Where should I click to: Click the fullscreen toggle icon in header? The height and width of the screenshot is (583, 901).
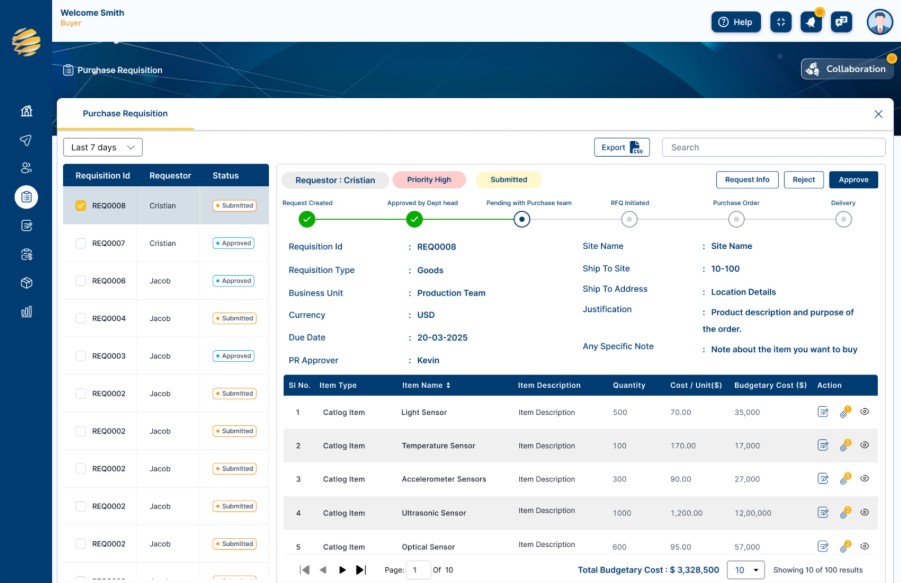[780, 22]
